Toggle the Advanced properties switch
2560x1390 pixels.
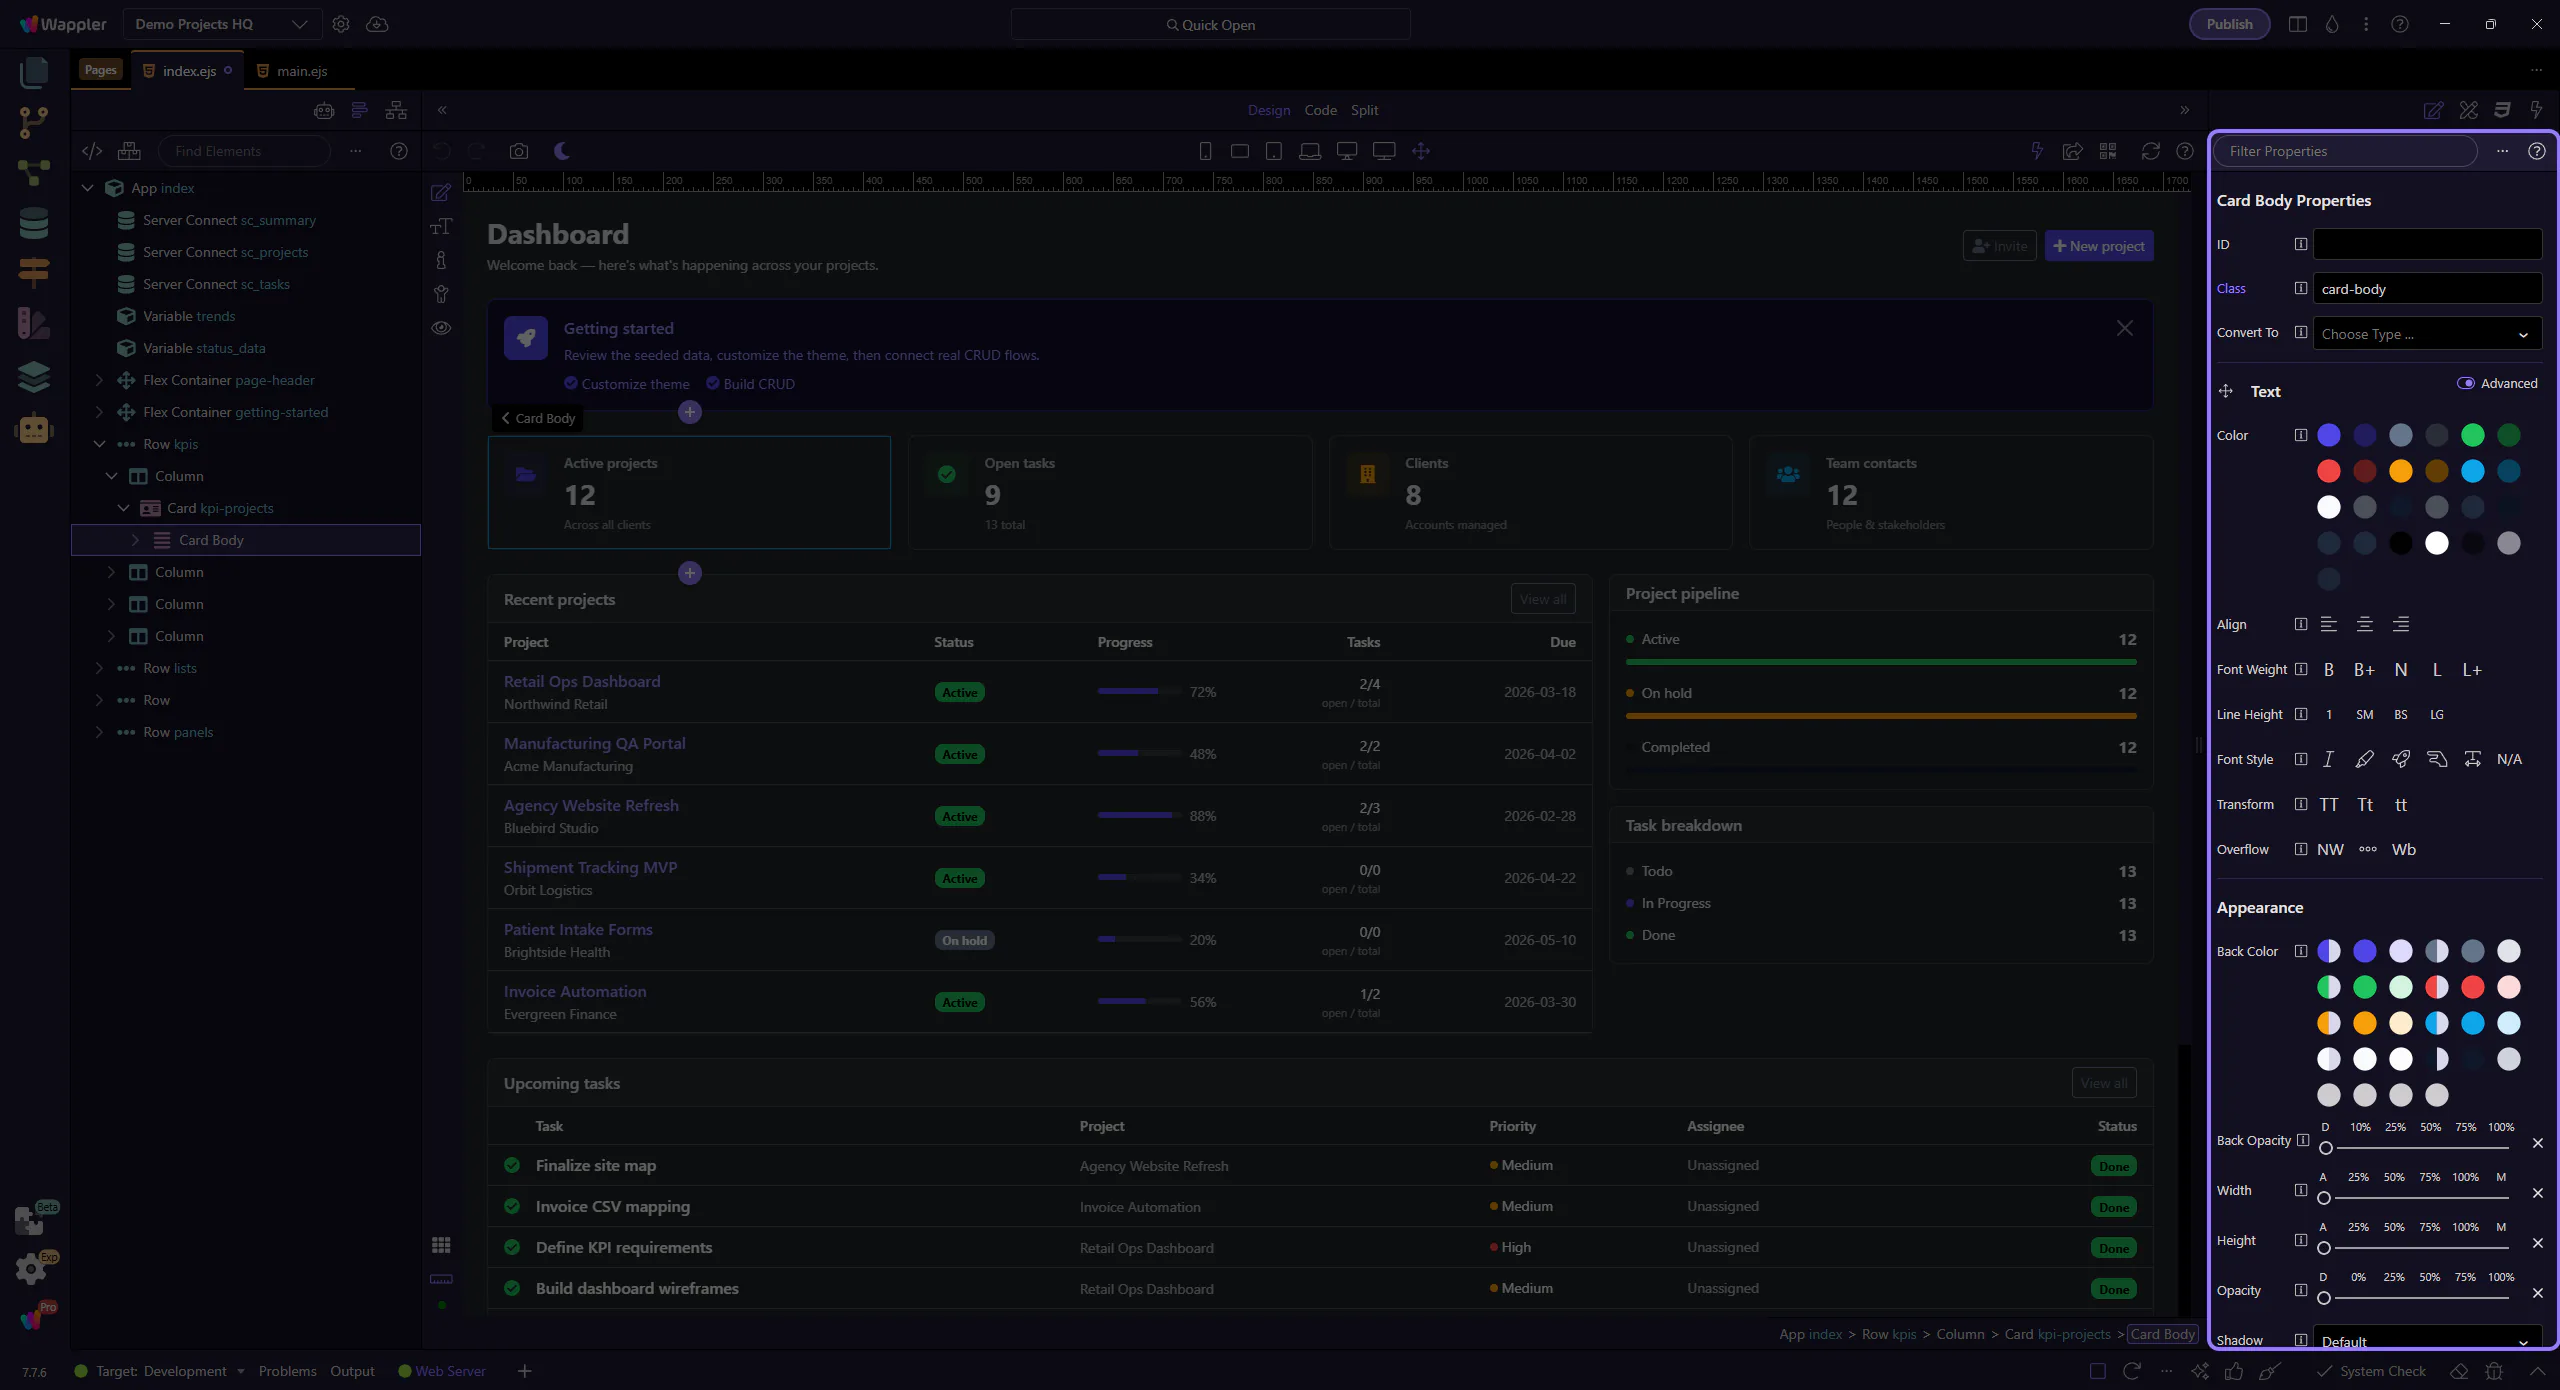(x=2466, y=383)
